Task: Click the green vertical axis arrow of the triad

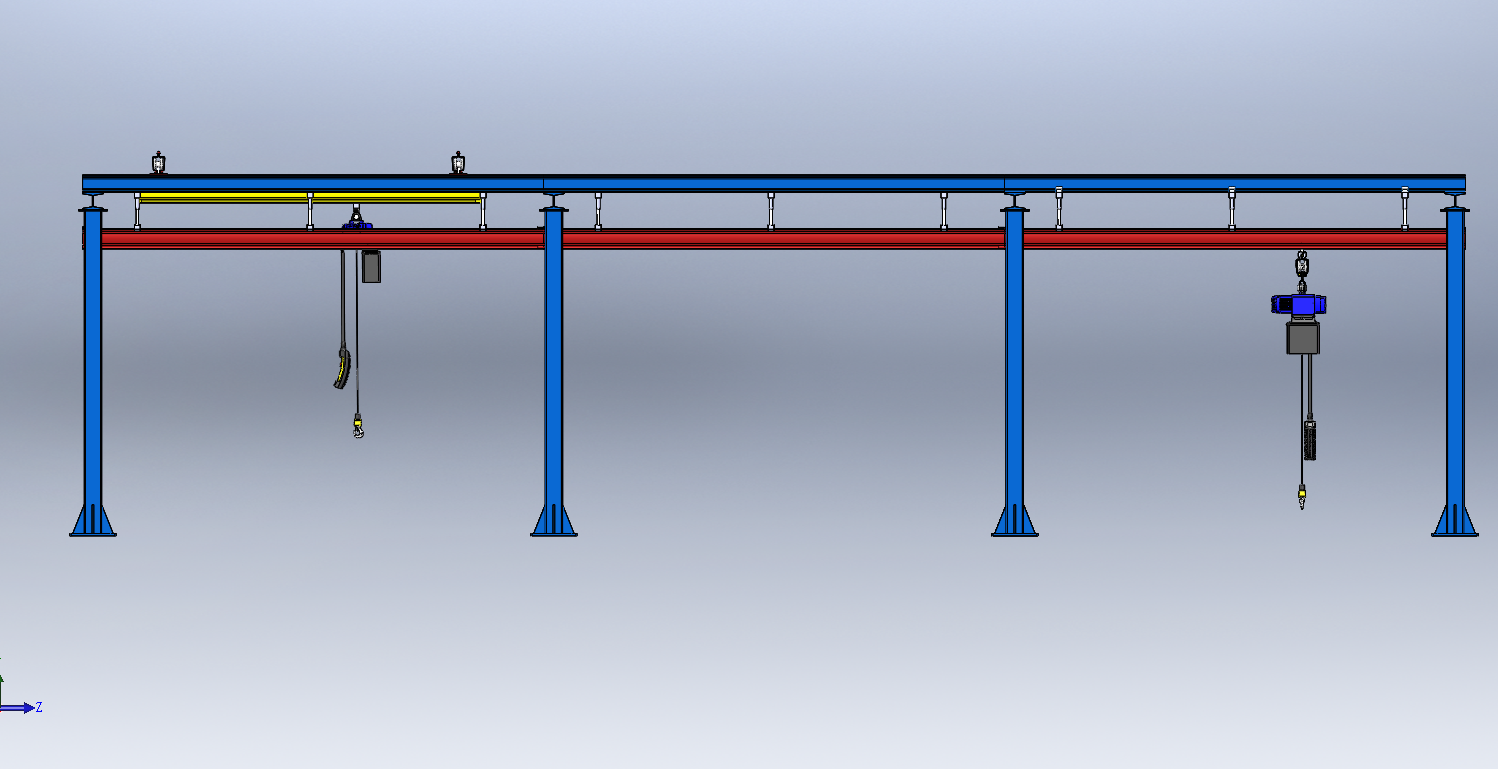Action: click(x=1, y=680)
